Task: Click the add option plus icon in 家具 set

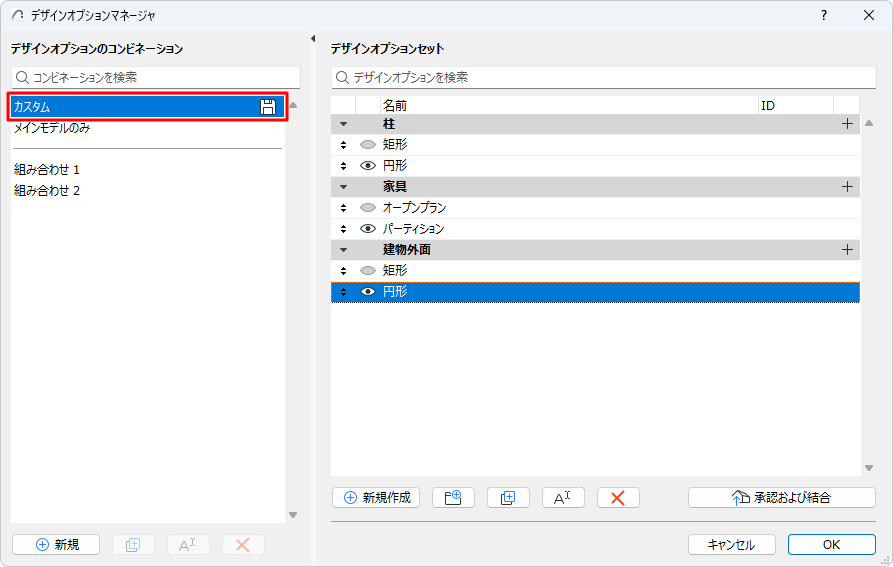Action: [847, 187]
